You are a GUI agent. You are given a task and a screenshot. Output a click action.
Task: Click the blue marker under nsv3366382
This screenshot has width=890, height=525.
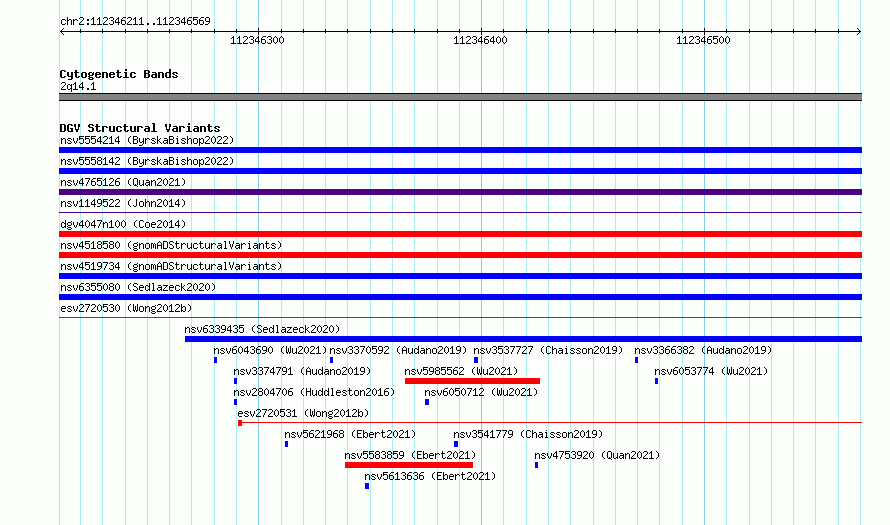click(x=636, y=360)
